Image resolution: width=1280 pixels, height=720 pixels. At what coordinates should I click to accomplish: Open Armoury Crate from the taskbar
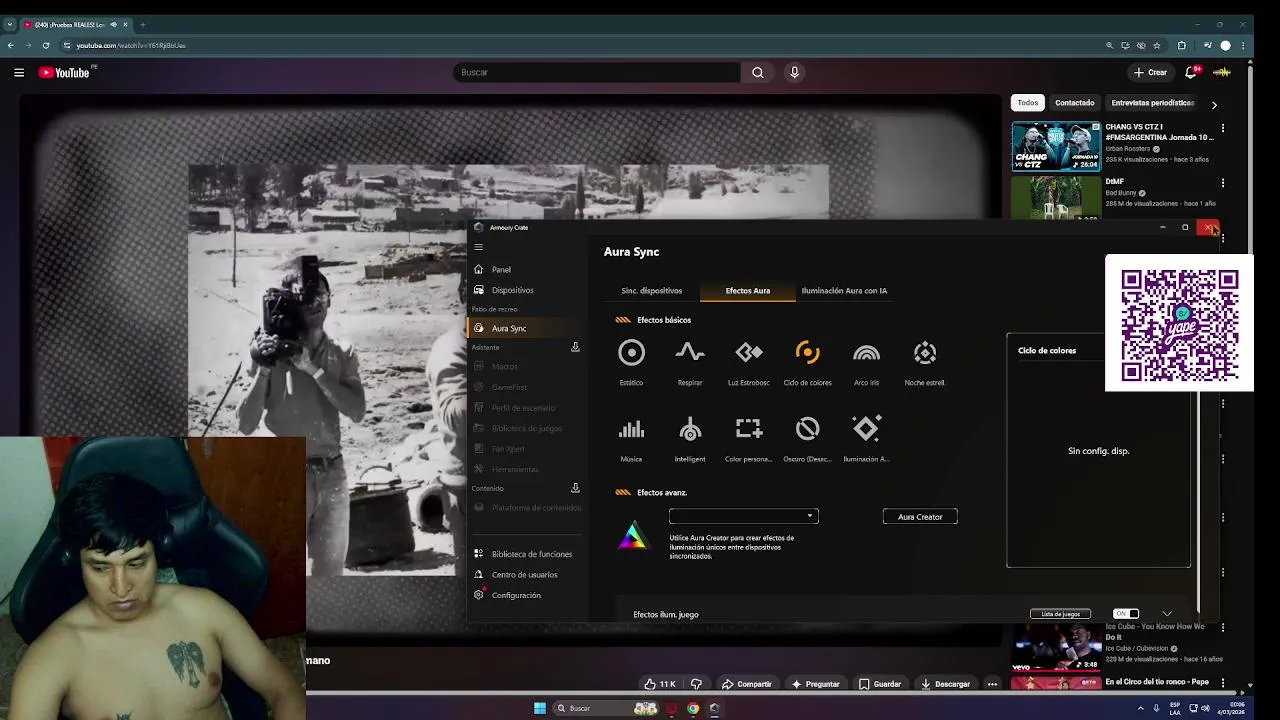pos(714,708)
